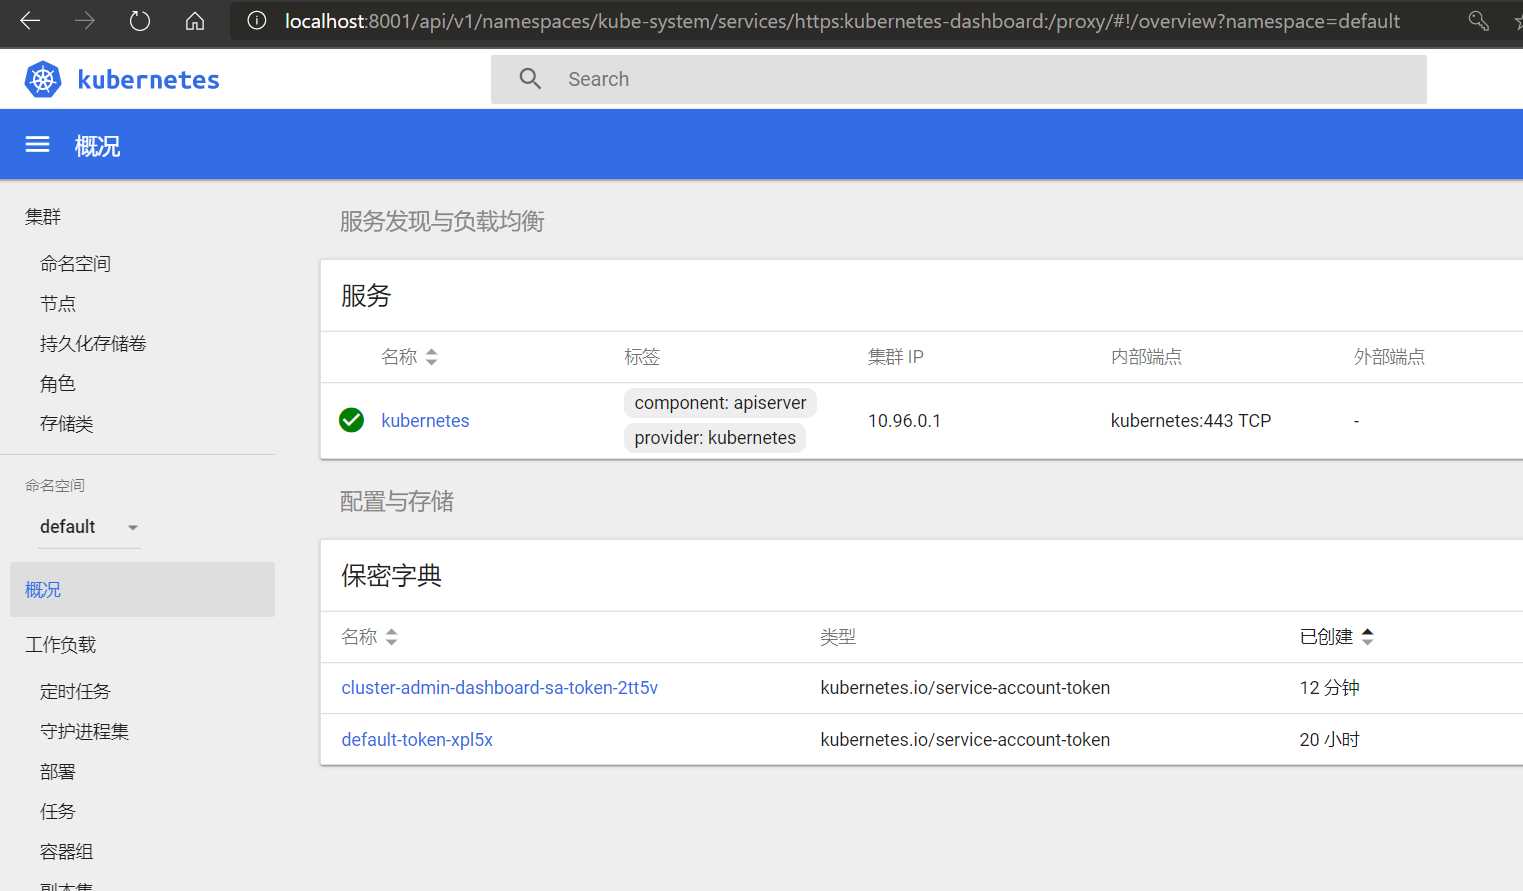The height and width of the screenshot is (891, 1523).
Task: Click secret type for default-token-xpl5x
Action: [x=965, y=740]
